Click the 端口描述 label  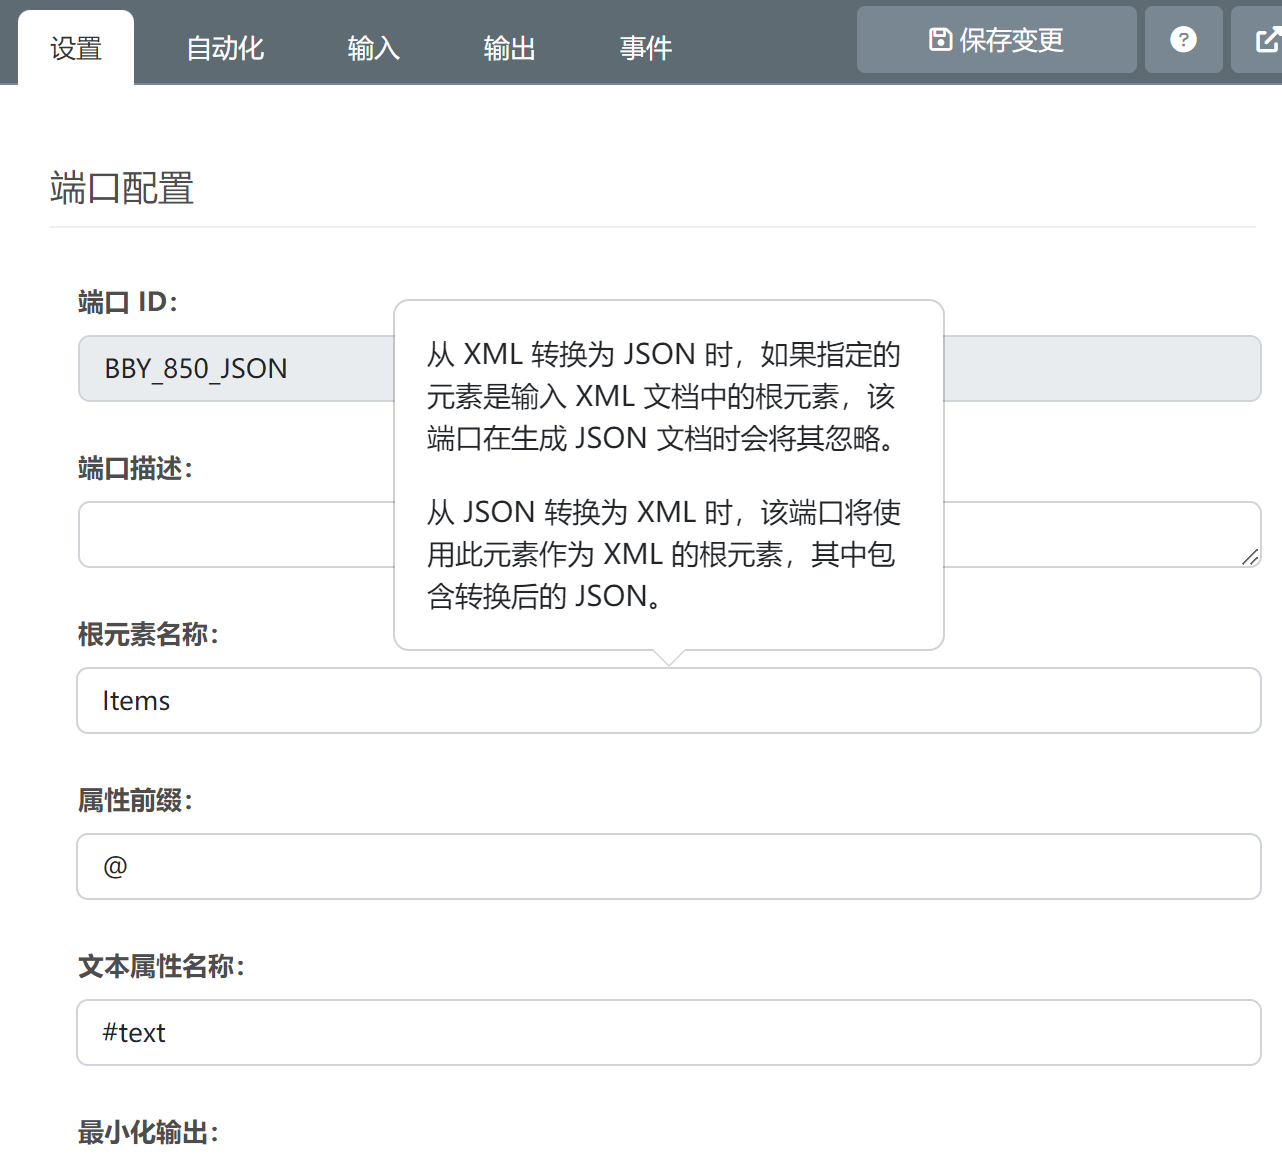coord(135,468)
